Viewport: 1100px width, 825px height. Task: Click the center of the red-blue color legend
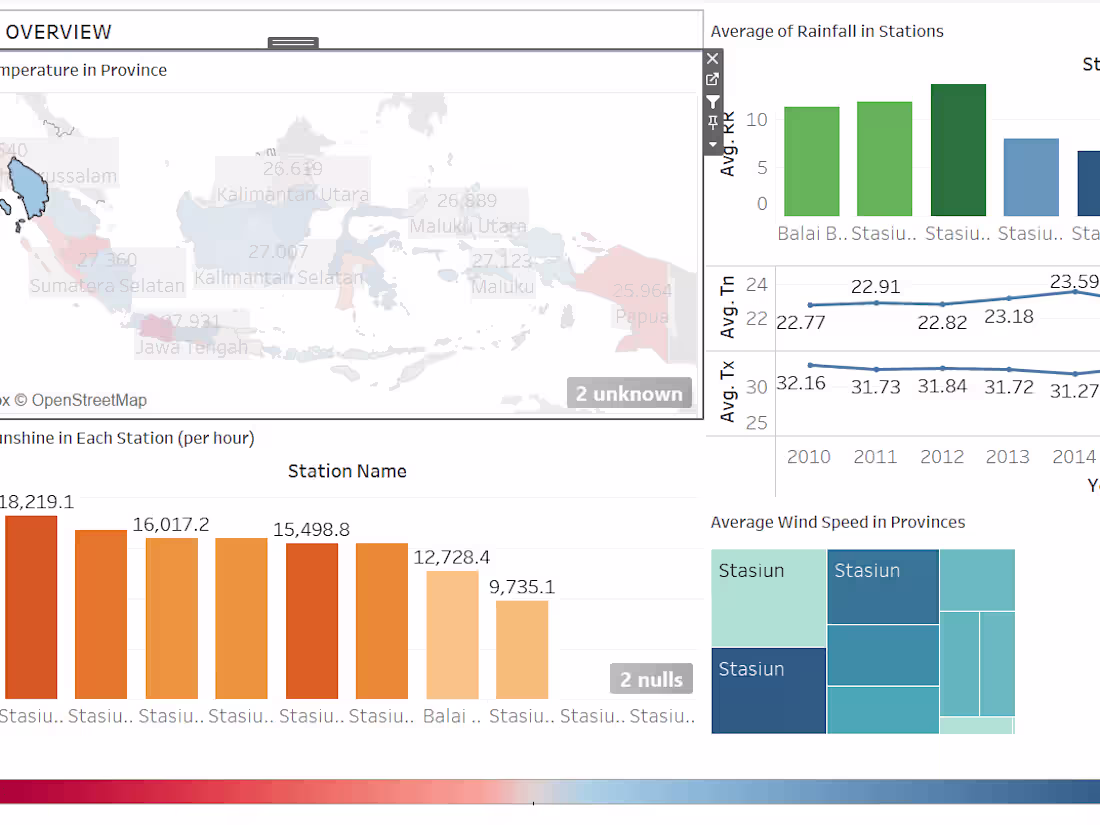point(550,790)
